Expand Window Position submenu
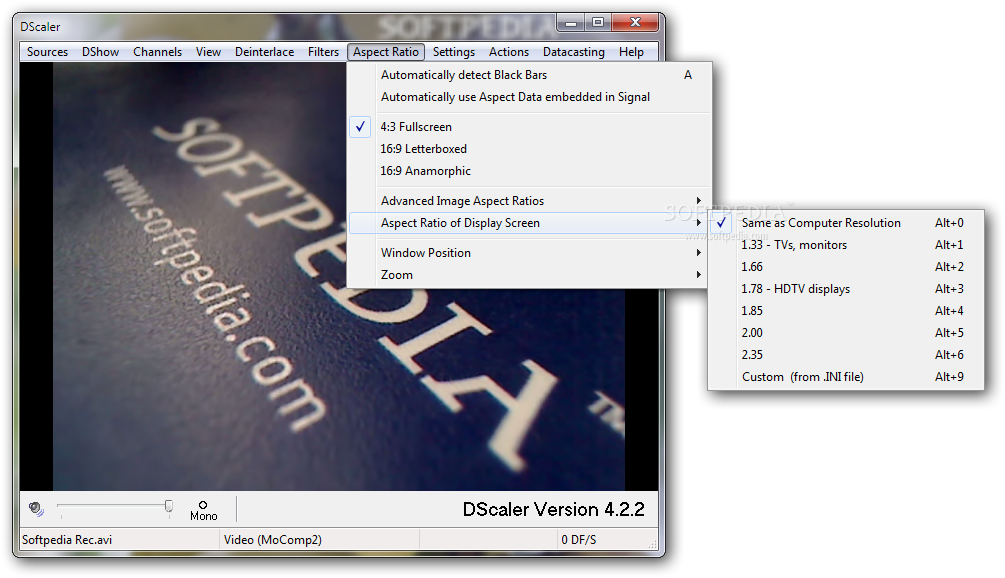The height and width of the screenshot is (578, 1005). click(529, 252)
